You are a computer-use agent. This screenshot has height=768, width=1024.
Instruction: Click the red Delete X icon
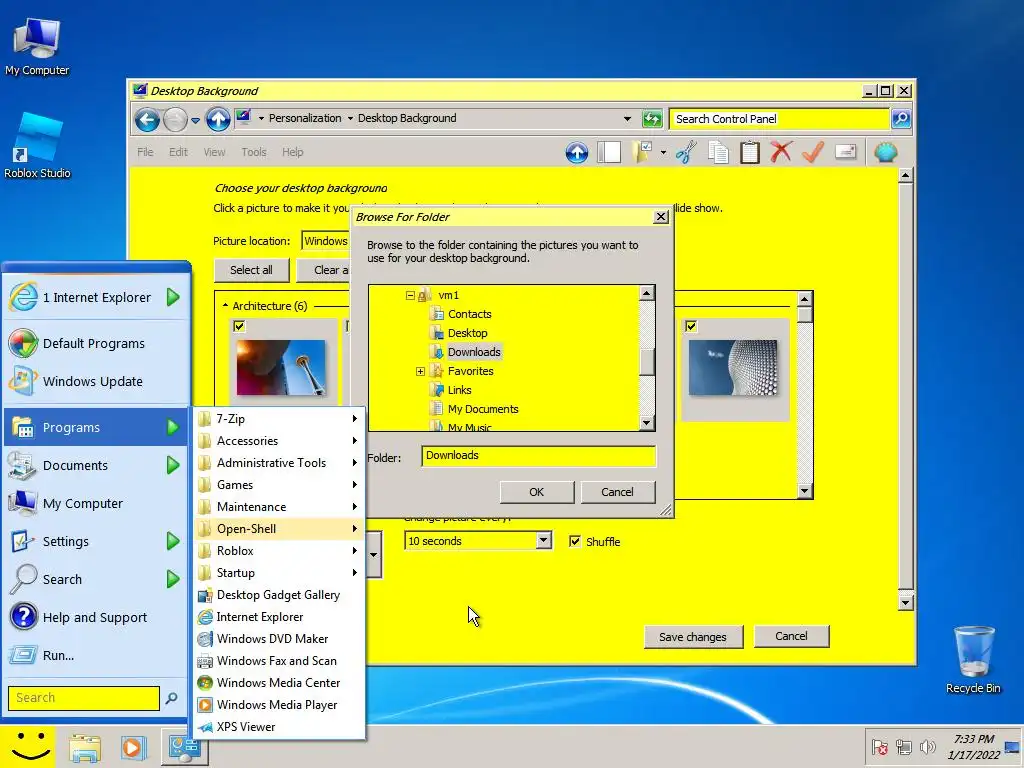pyautogui.click(x=781, y=153)
